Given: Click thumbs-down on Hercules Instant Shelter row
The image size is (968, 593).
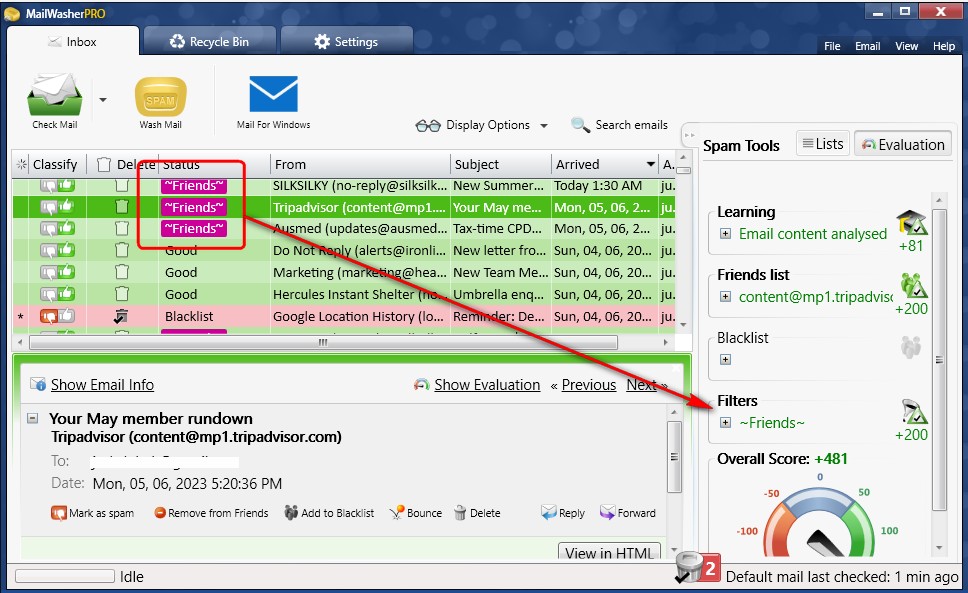Looking at the screenshot, I should [x=48, y=294].
